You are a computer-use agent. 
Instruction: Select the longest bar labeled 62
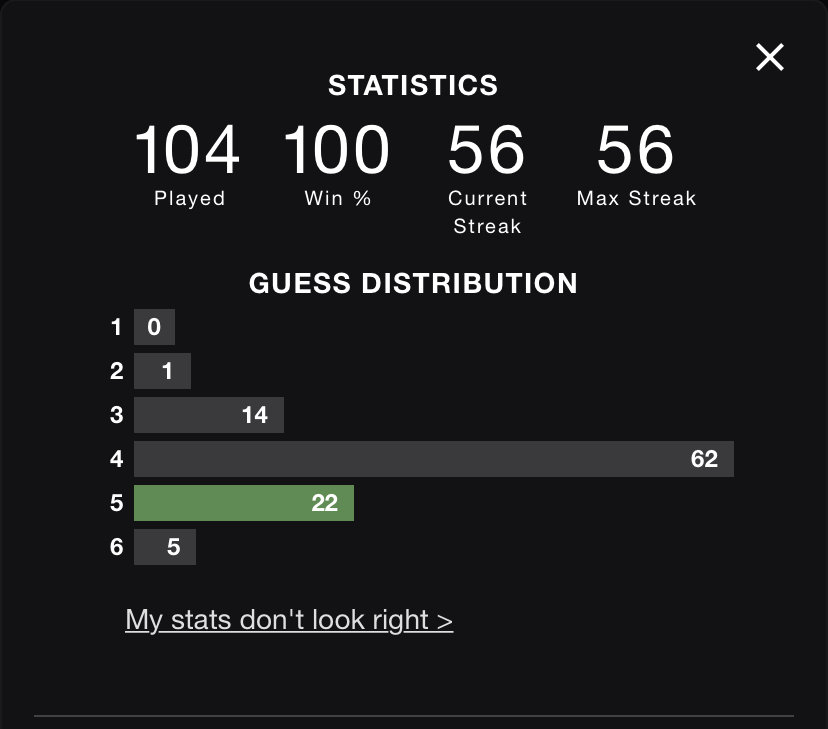(x=434, y=459)
